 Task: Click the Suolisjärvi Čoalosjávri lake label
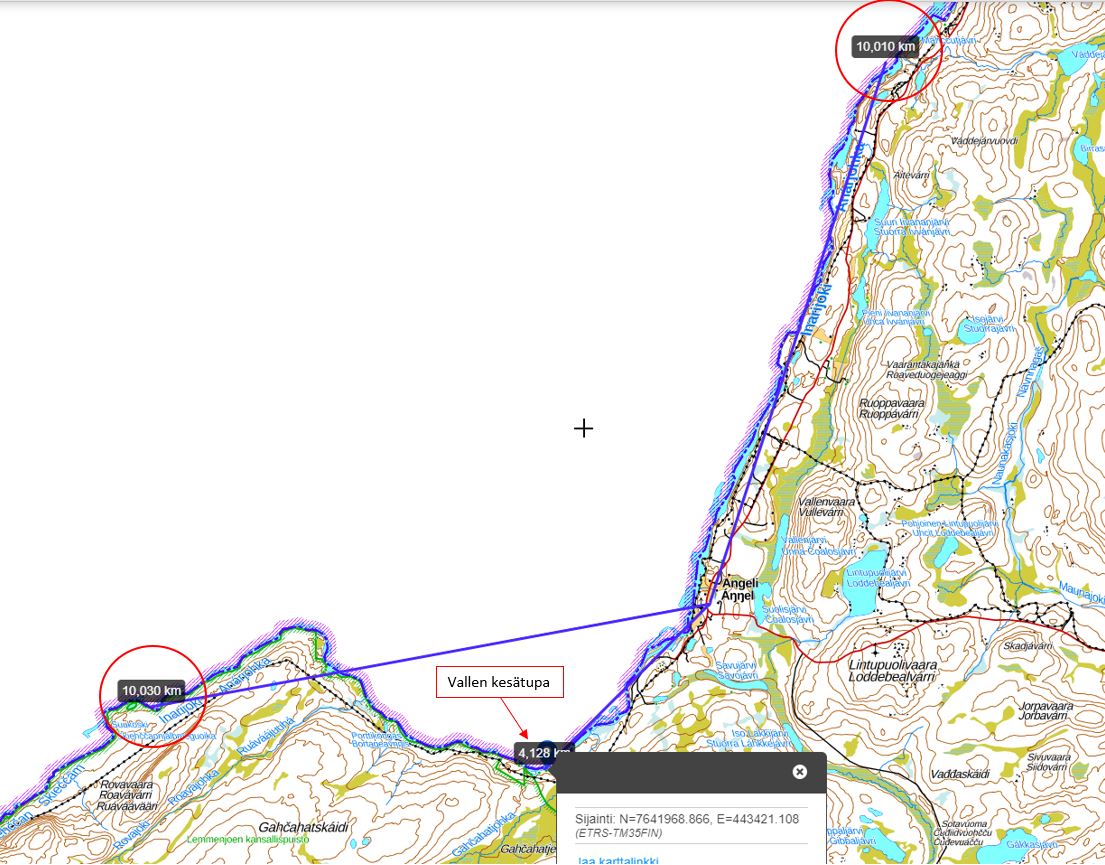click(x=789, y=614)
